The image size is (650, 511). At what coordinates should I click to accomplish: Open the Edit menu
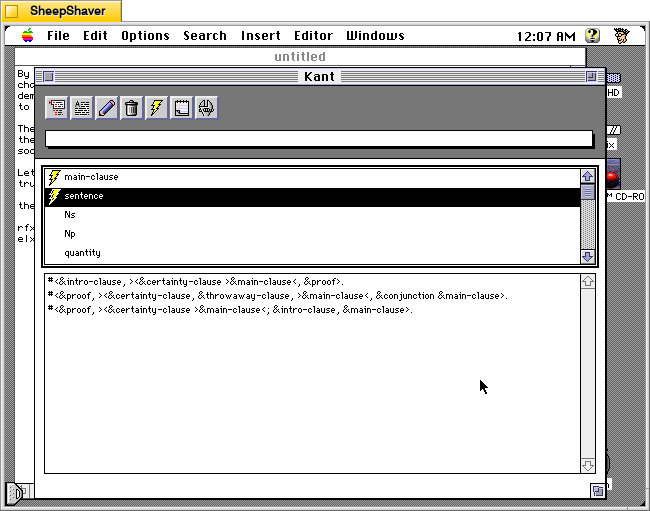coord(95,36)
